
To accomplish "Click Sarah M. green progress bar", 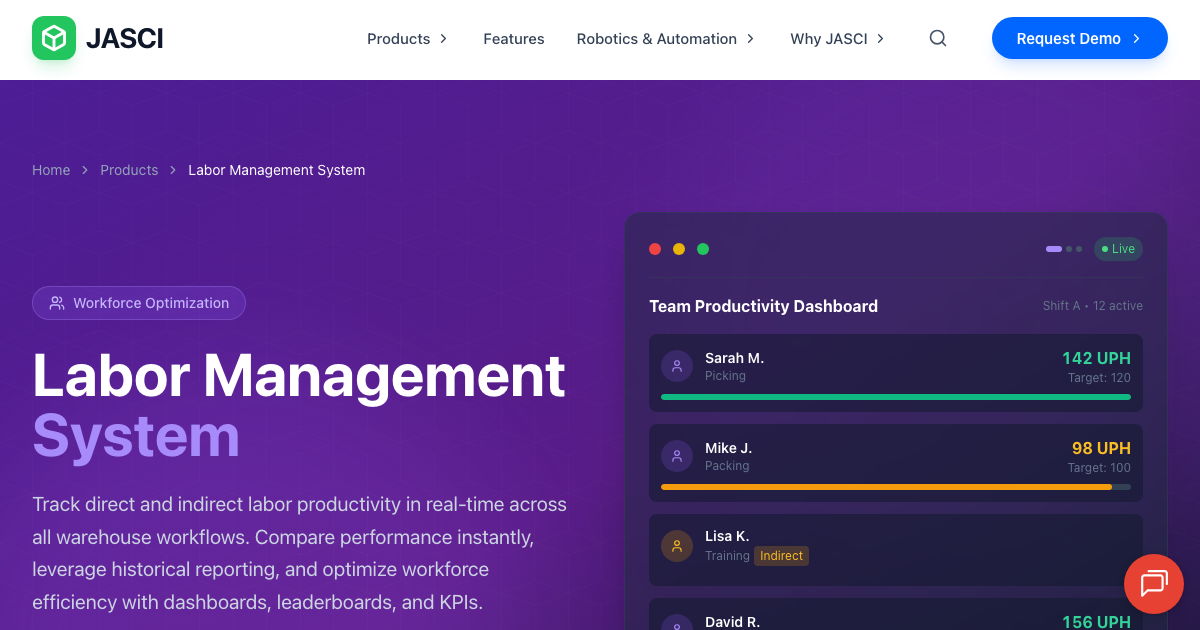I will [x=896, y=397].
